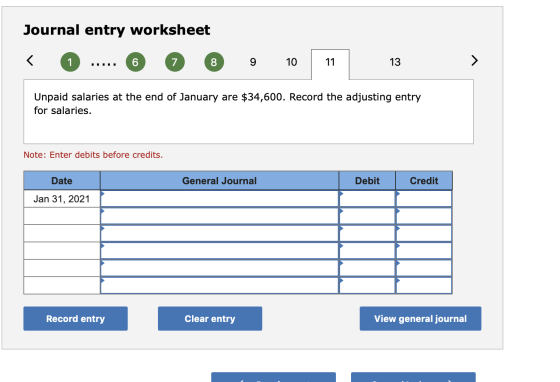Click sixth row Debit amount field
The height and width of the screenshot is (382, 560).
point(367,286)
